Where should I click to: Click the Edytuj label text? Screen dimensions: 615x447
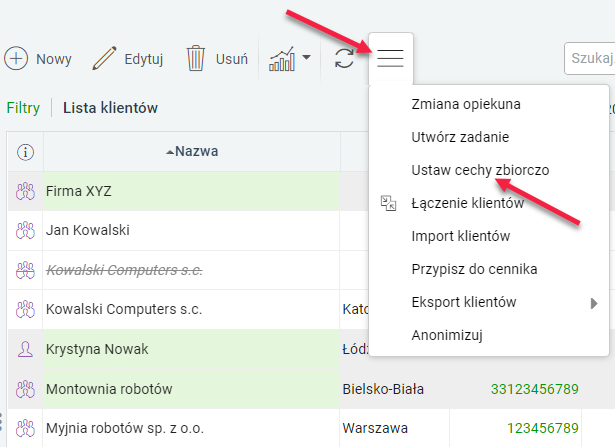[144, 59]
